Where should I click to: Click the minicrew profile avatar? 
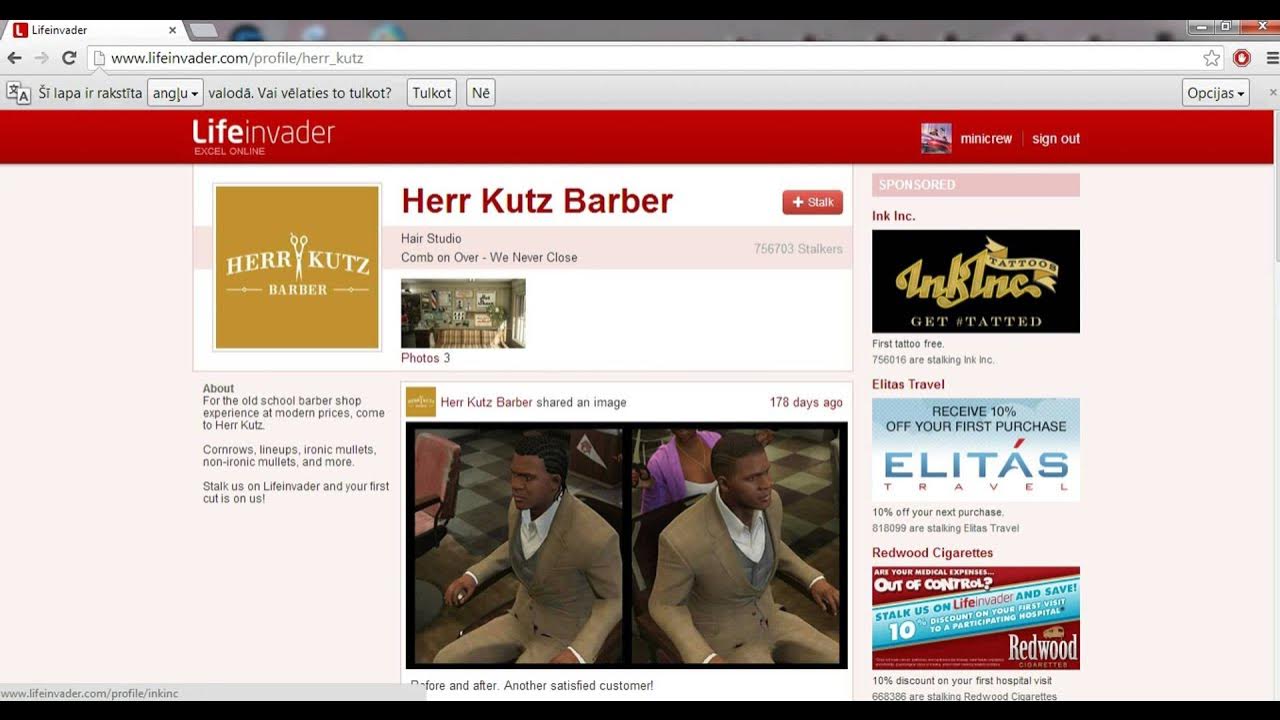tap(936, 138)
